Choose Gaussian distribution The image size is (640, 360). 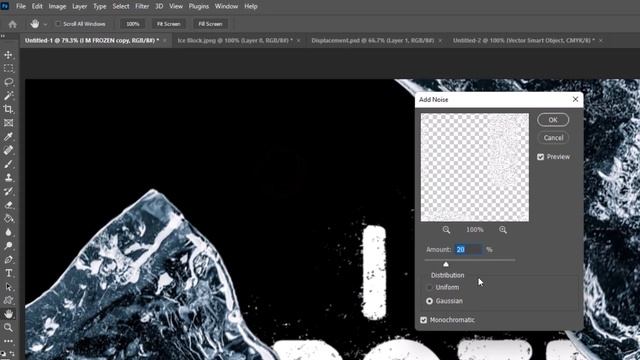(x=429, y=301)
